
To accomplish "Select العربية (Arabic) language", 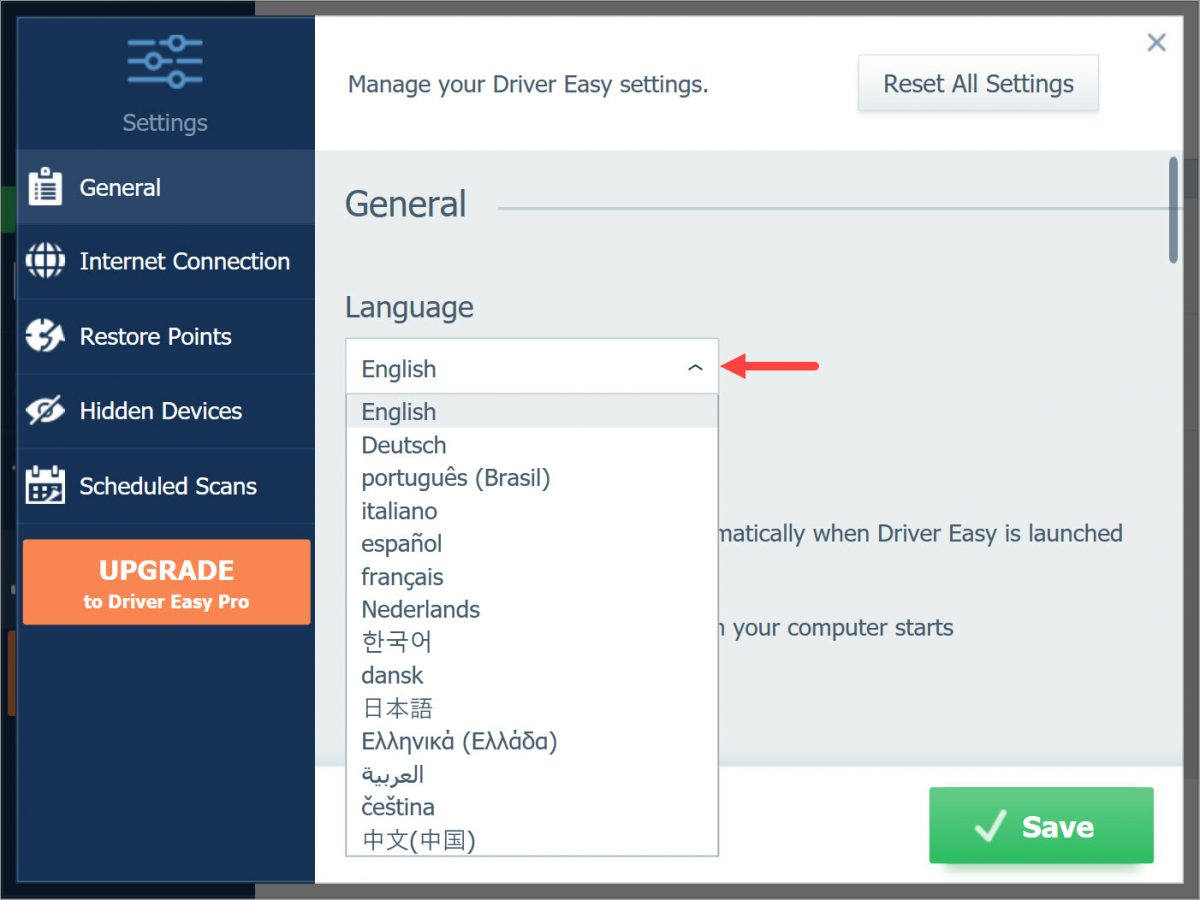I will tap(532, 774).
